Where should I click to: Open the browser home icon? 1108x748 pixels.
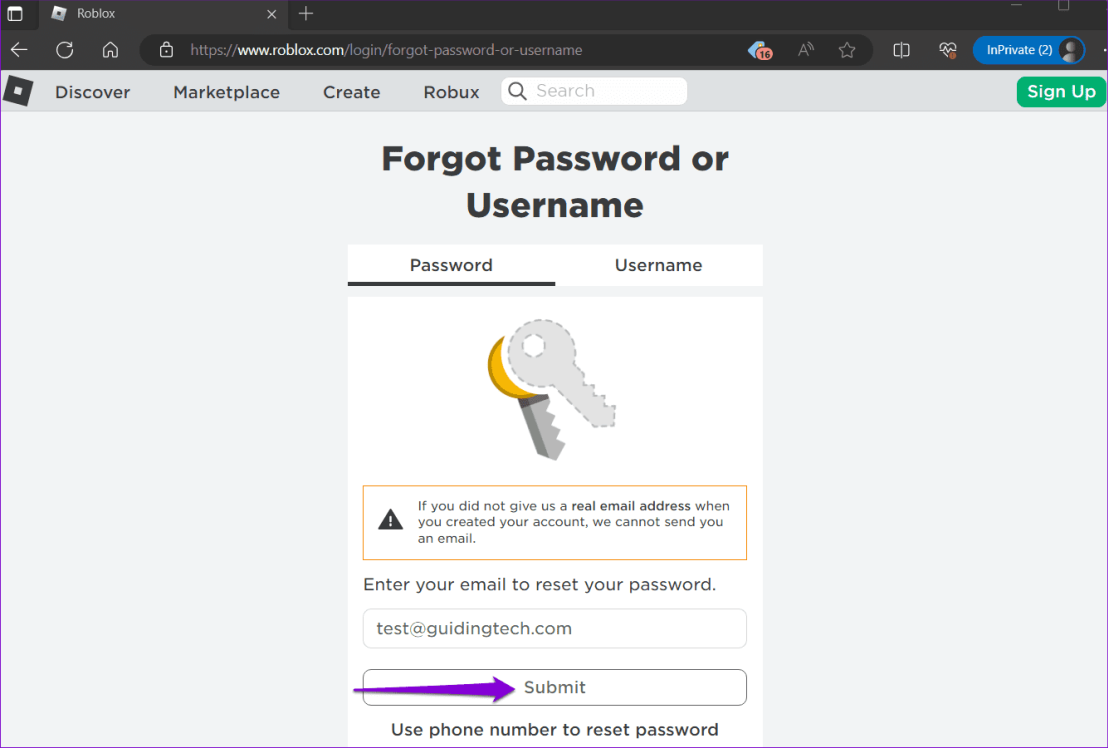[x=110, y=50]
